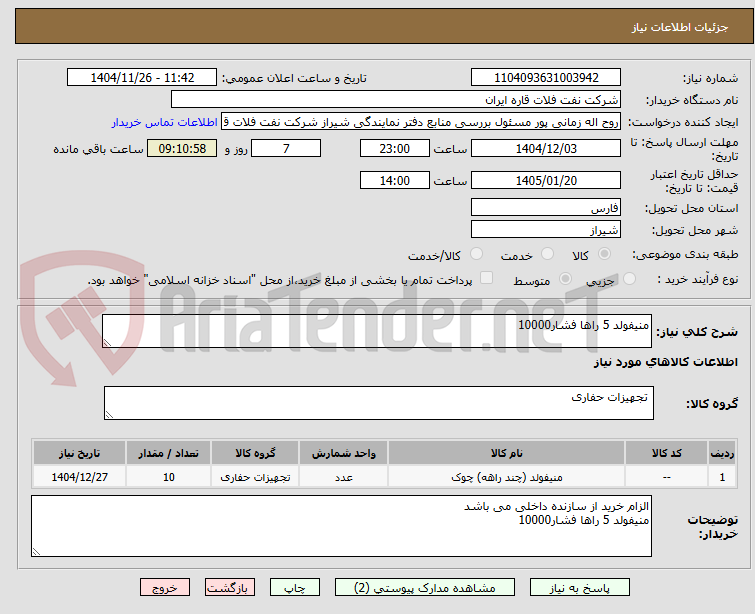This screenshot has width=755, height=614.
Task: Click the delivery province field فارس
Action: 546,208
